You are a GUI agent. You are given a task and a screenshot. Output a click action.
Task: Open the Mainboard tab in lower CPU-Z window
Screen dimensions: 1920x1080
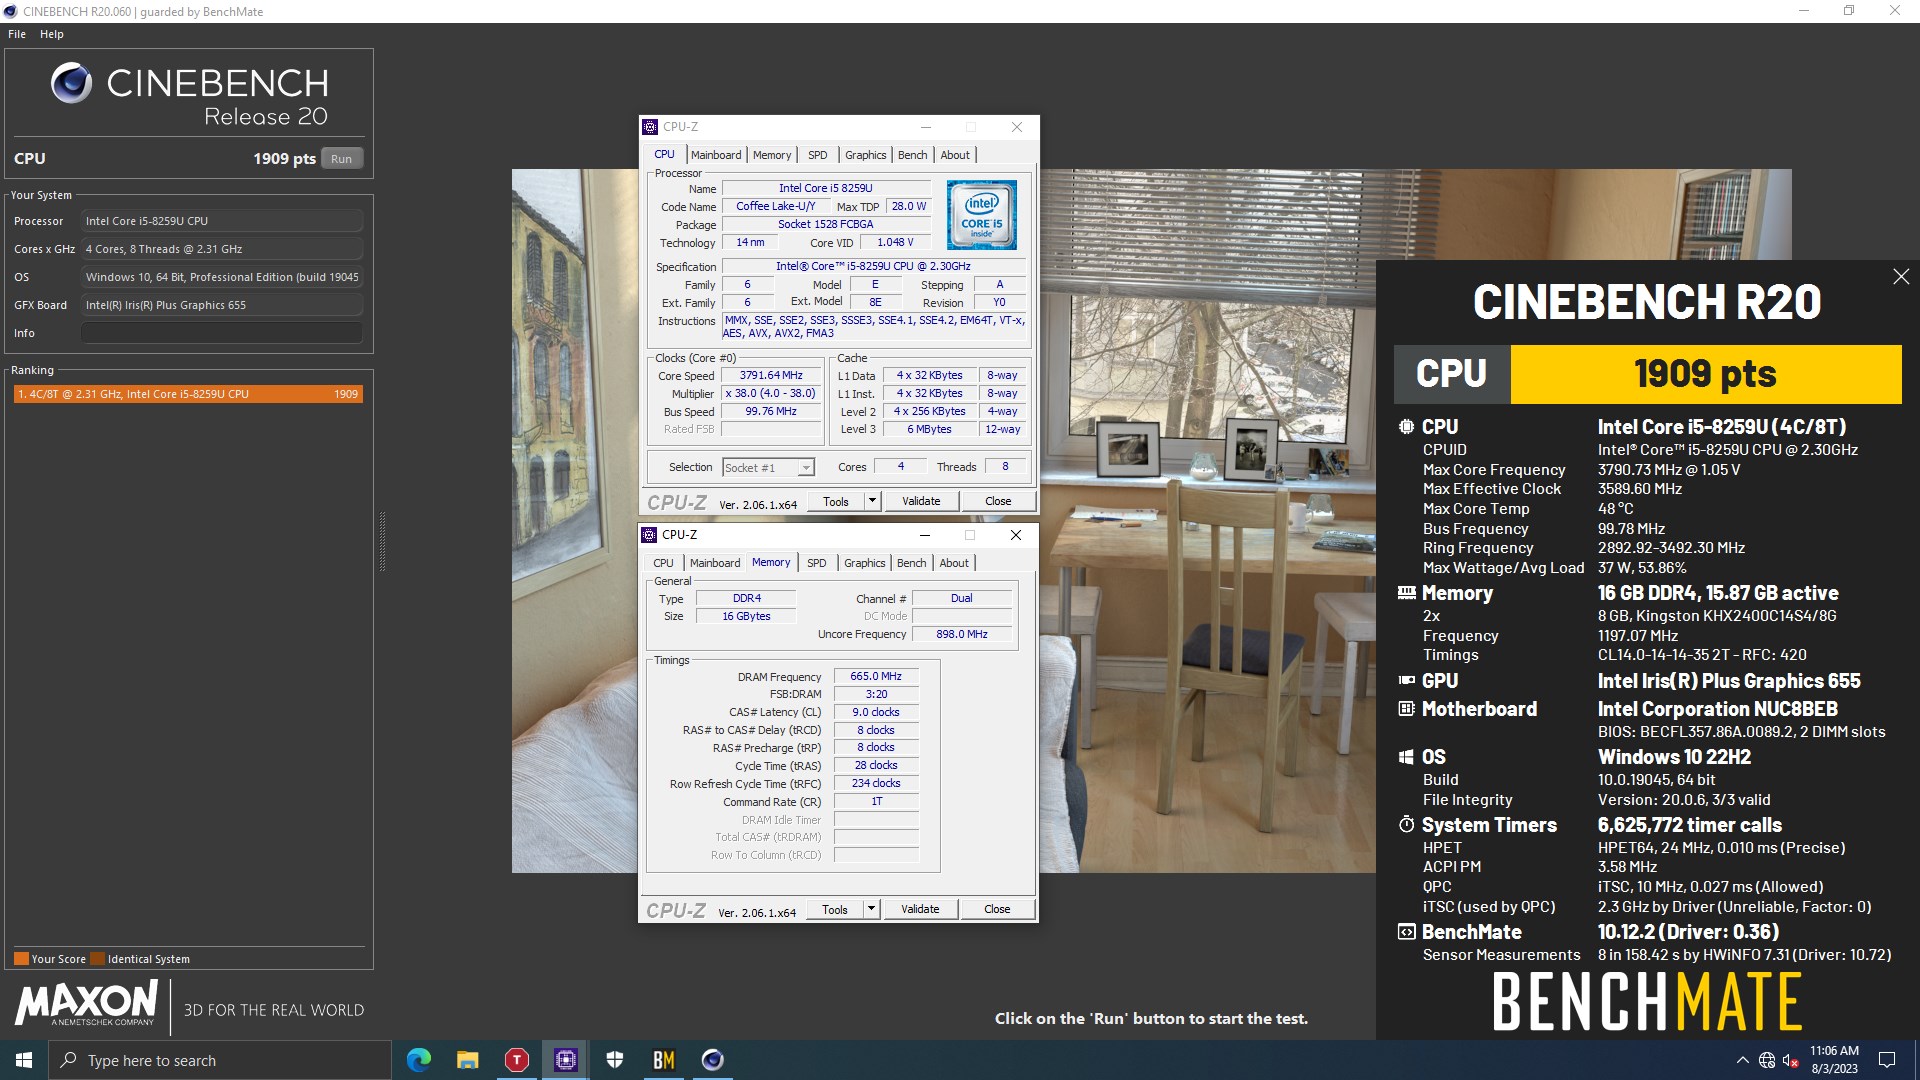pyautogui.click(x=715, y=563)
